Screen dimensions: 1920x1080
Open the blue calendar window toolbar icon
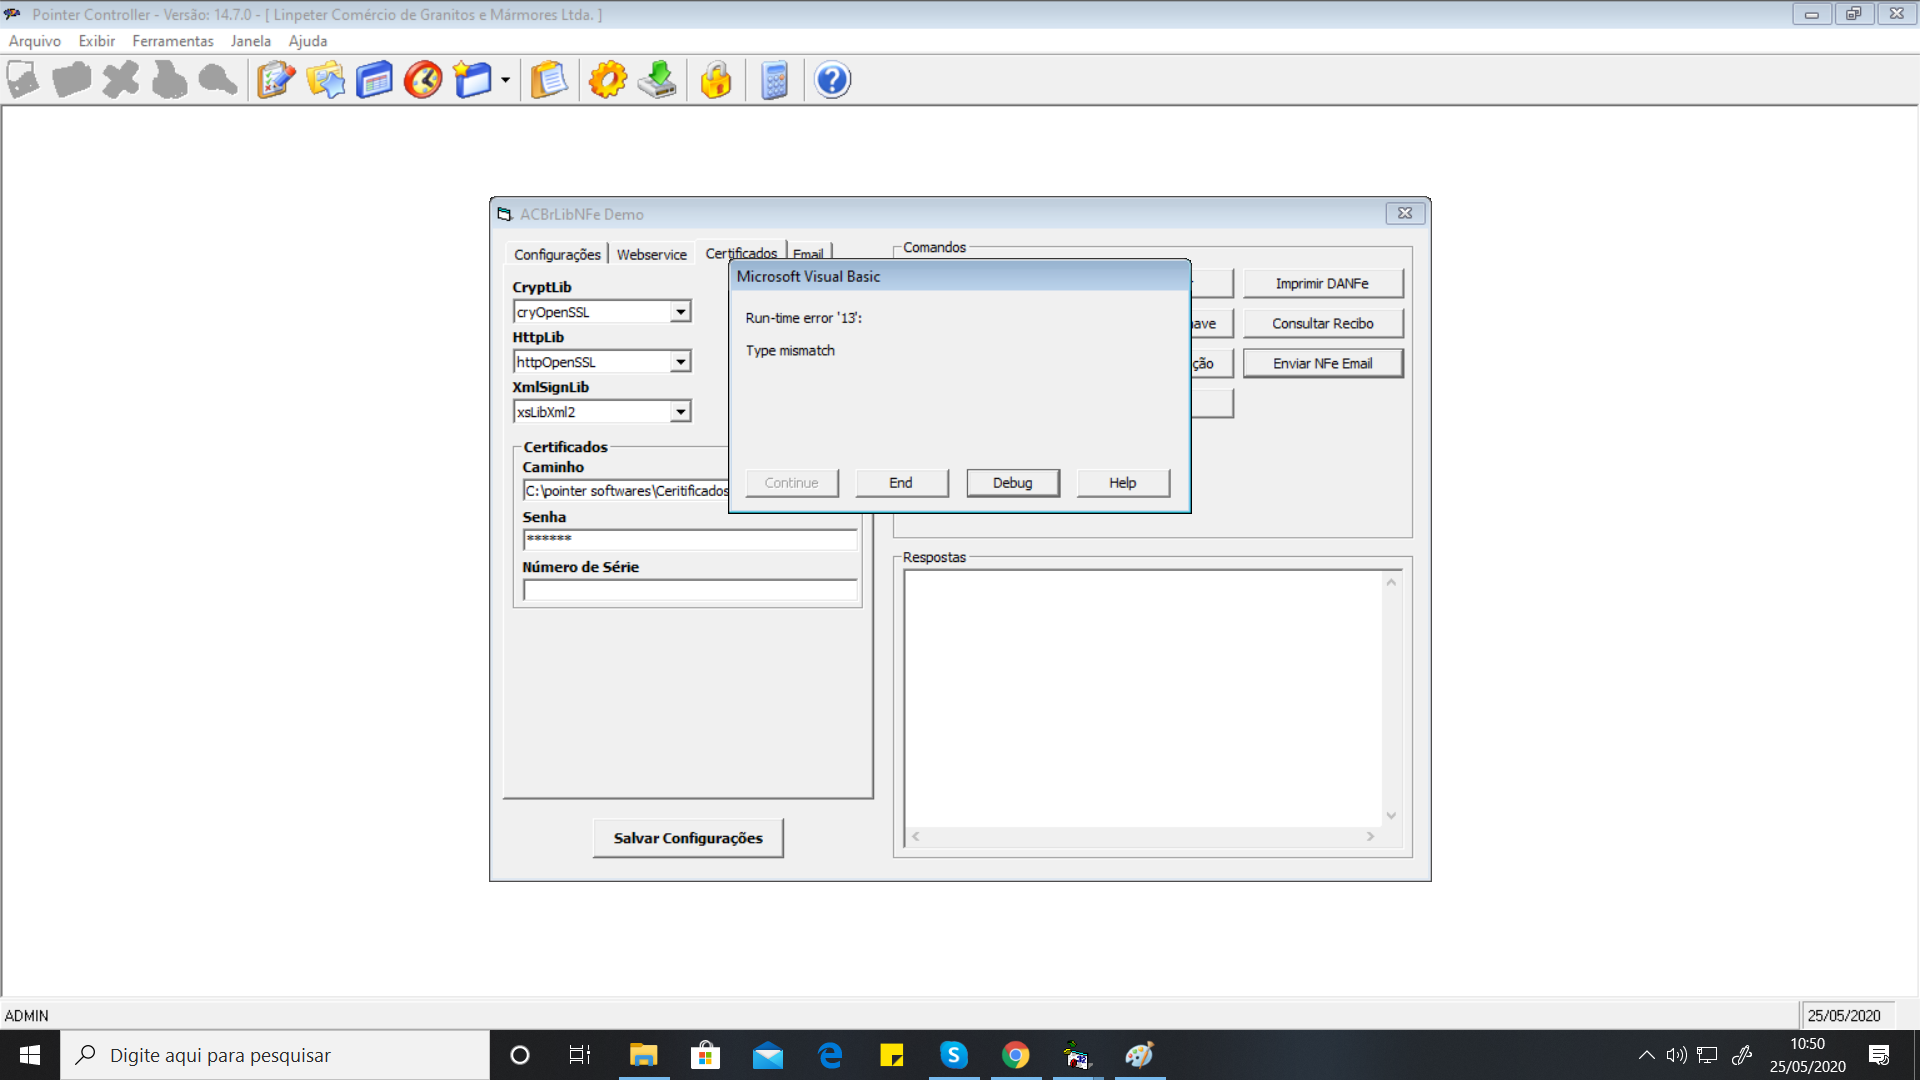click(x=374, y=80)
